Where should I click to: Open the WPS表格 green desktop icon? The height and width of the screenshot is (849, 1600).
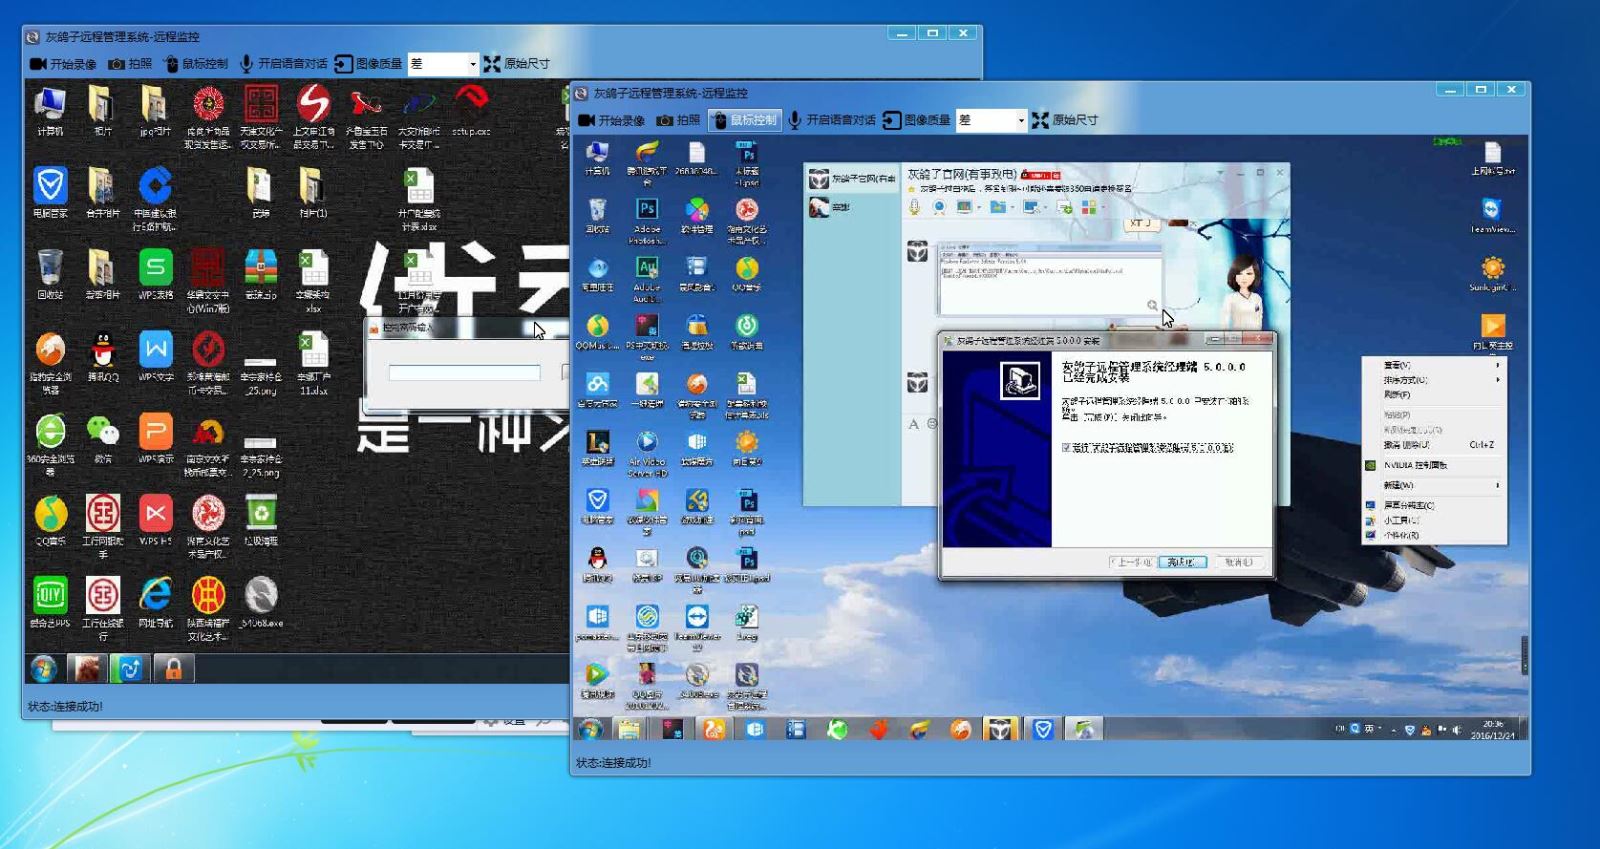[155, 269]
